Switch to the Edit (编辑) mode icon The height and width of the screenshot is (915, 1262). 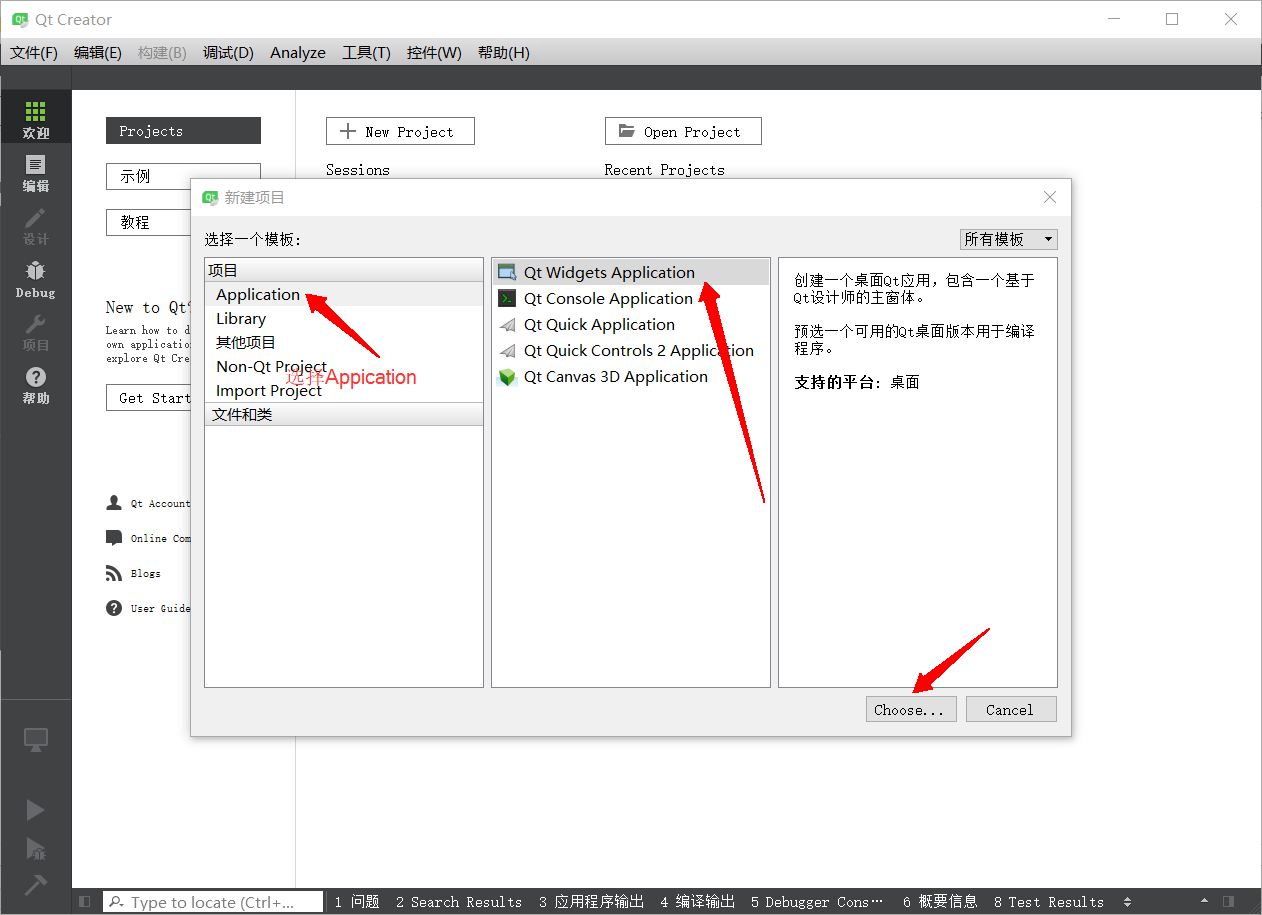pyautogui.click(x=36, y=172)
